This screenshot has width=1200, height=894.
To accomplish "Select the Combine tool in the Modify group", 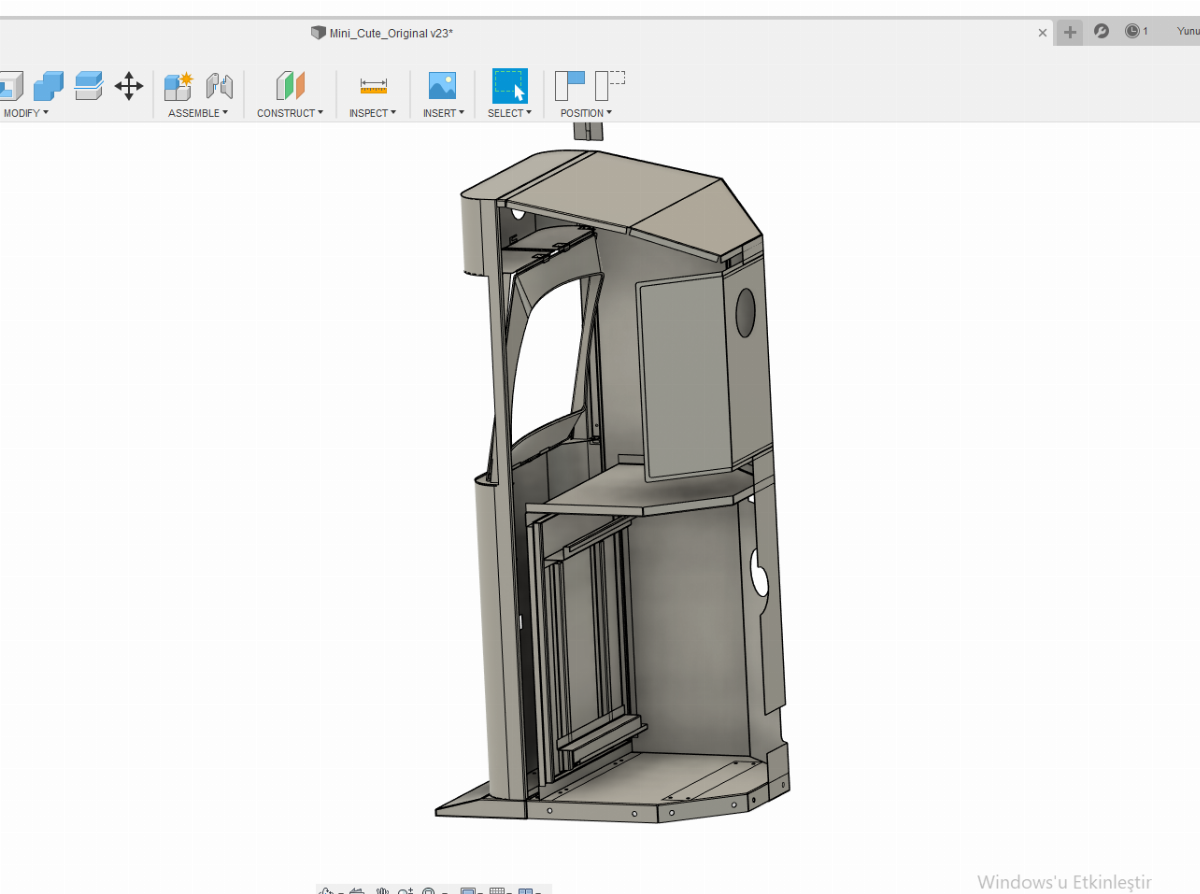I will click(48, 86).
